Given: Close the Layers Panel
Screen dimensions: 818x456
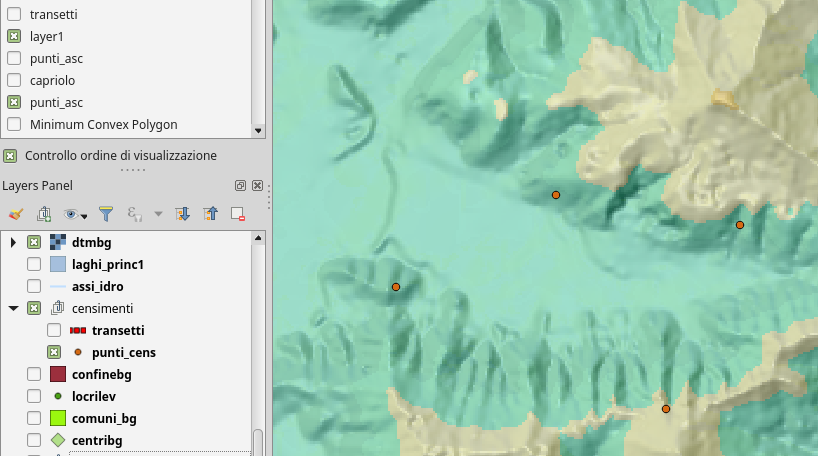Looking at the screenshot, I should [x=257, y=186].
